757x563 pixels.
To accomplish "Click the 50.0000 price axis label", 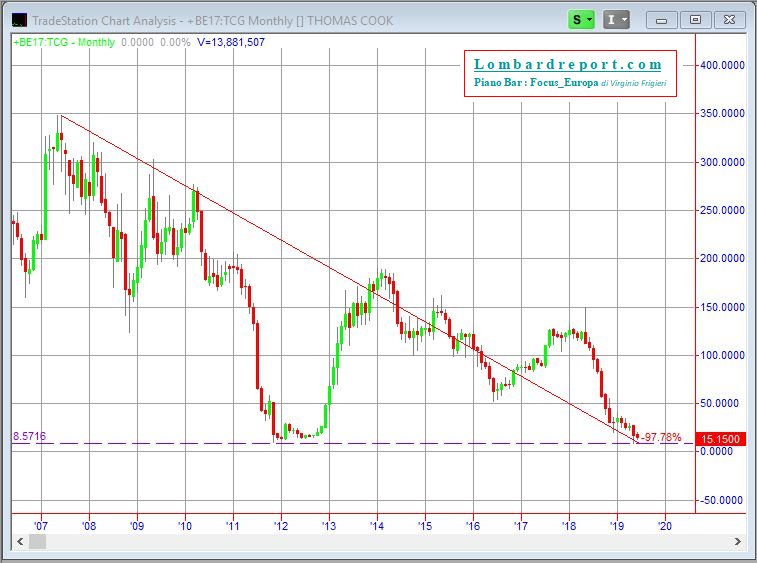I will 719,403.
